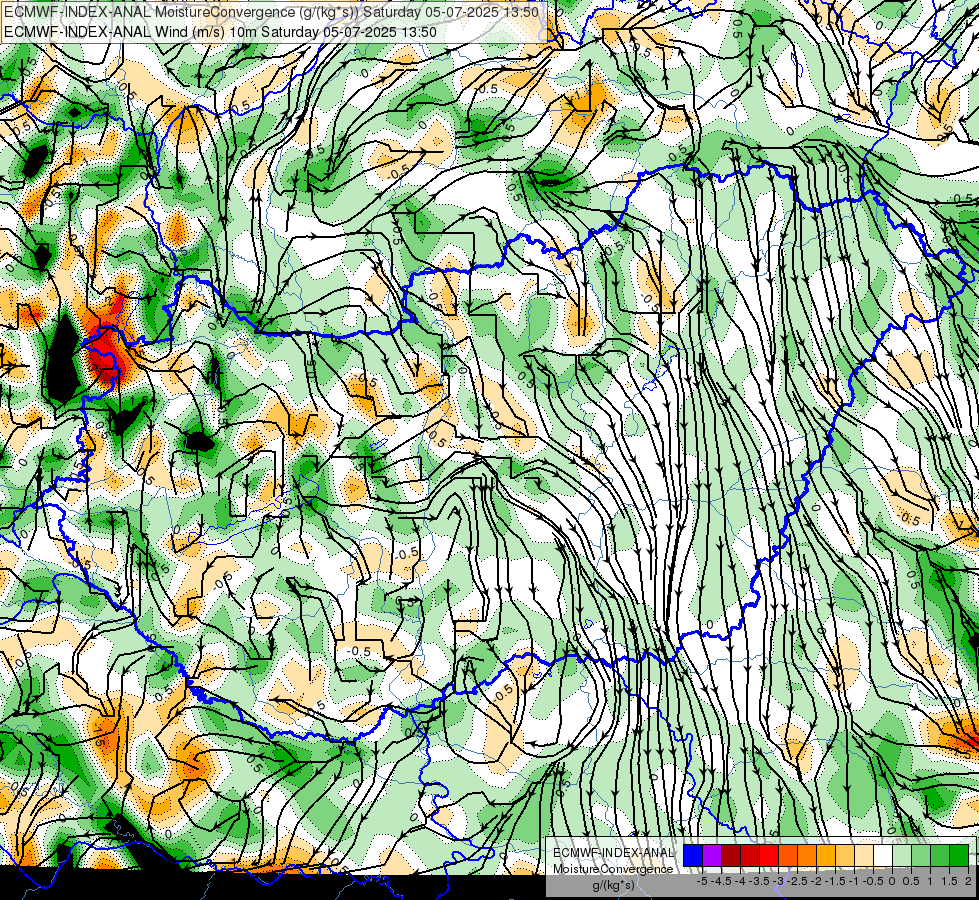Choose the amber swatch between -2 and -1.5
The image size is (979, 900).
tap(826, 855)
